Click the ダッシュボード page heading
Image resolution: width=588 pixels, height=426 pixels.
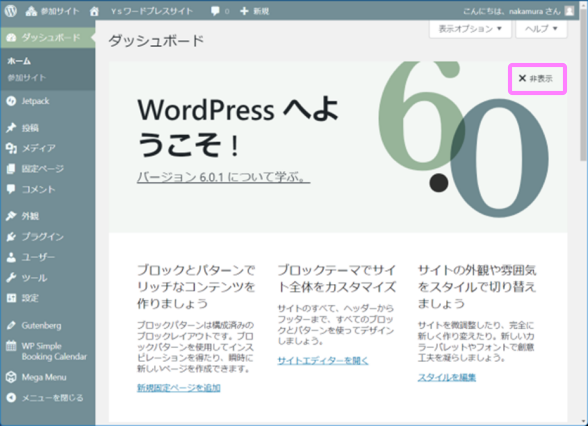156,40
